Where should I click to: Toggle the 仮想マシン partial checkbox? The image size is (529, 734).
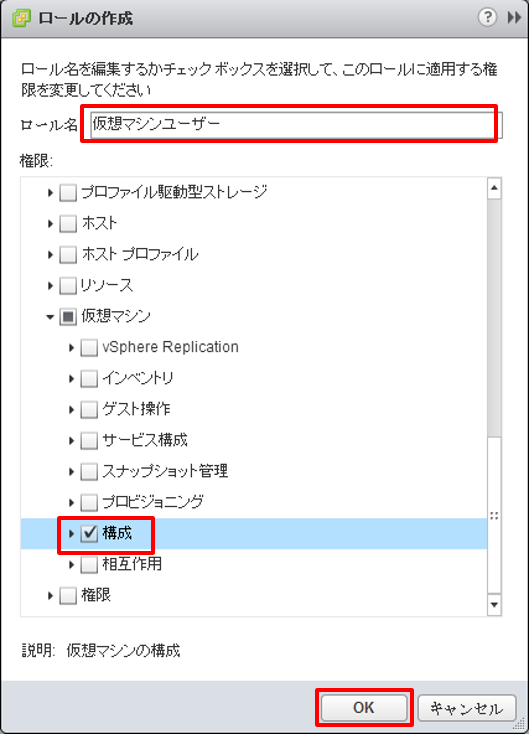(68, 317)
